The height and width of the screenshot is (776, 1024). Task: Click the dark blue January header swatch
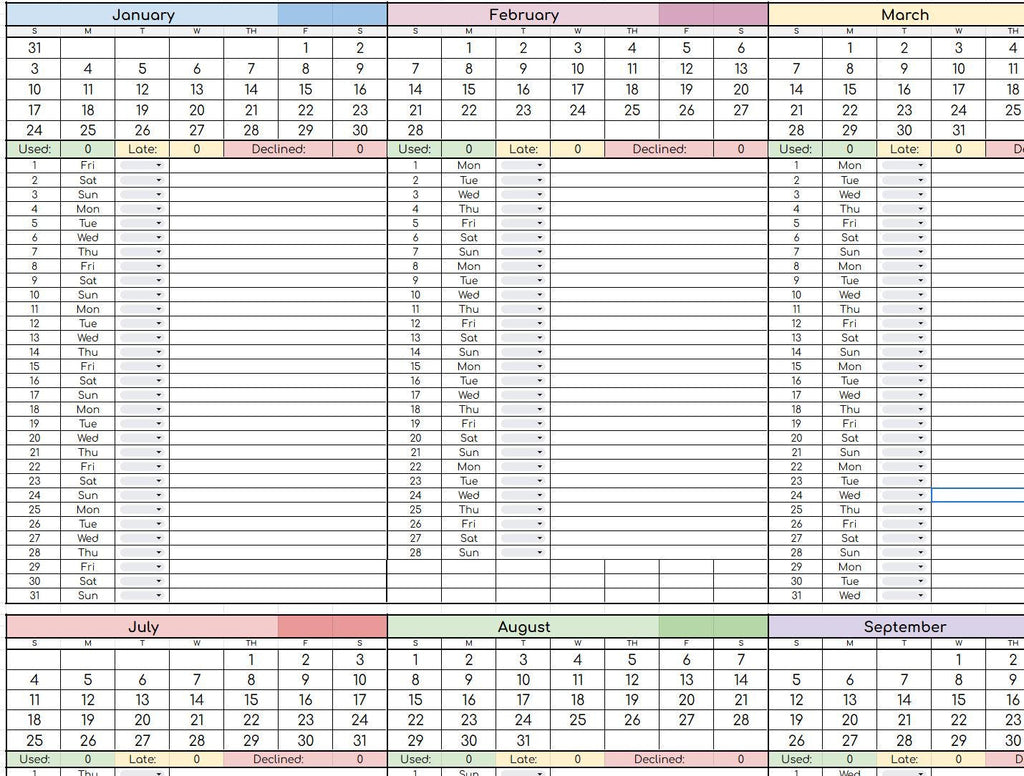point(332,14)
